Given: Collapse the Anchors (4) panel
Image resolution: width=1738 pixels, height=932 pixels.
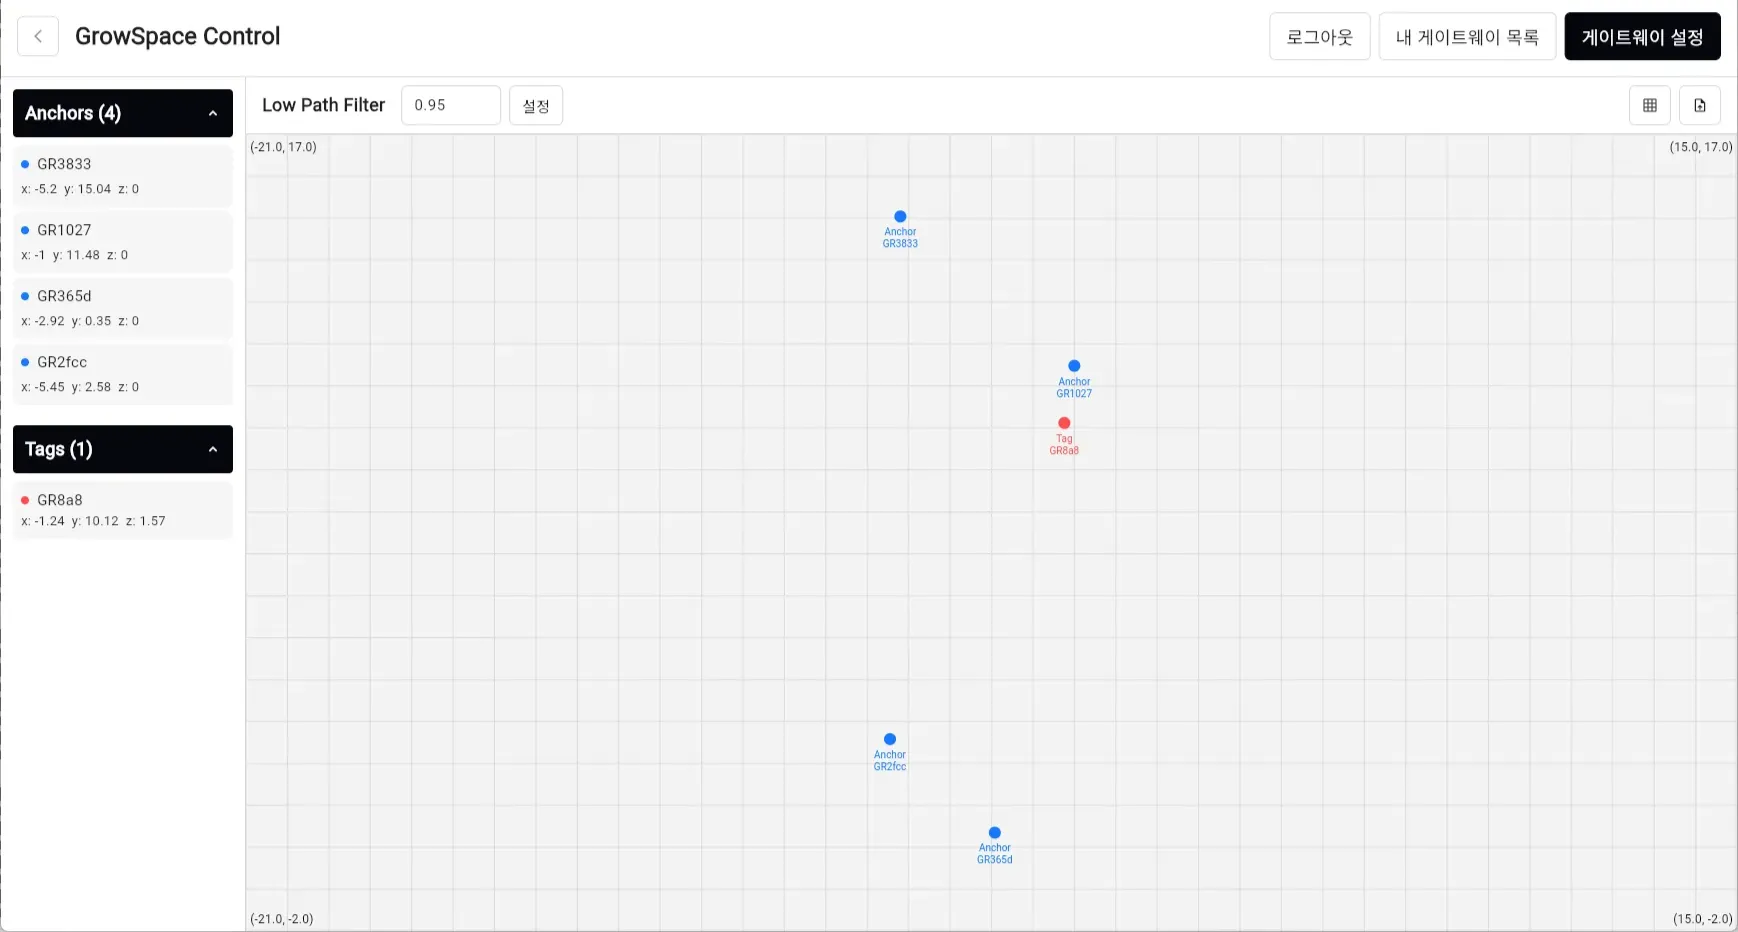Looking at the screenshot, I should [212, 114].
